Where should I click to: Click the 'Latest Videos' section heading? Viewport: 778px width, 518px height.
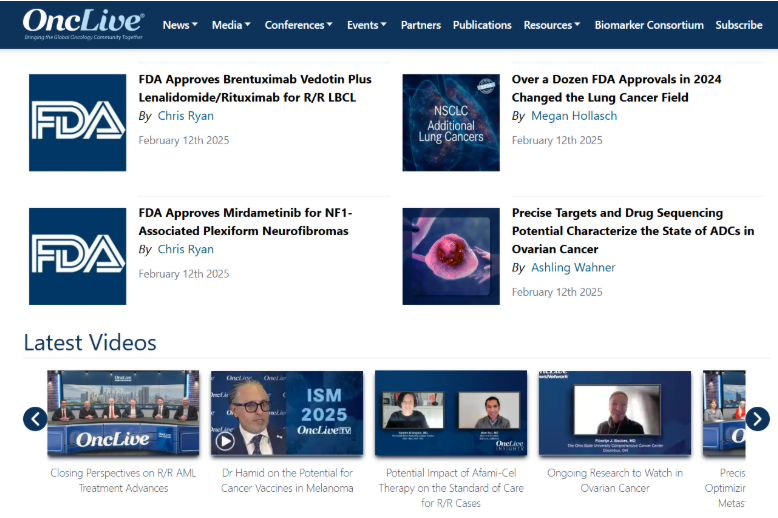90,342
